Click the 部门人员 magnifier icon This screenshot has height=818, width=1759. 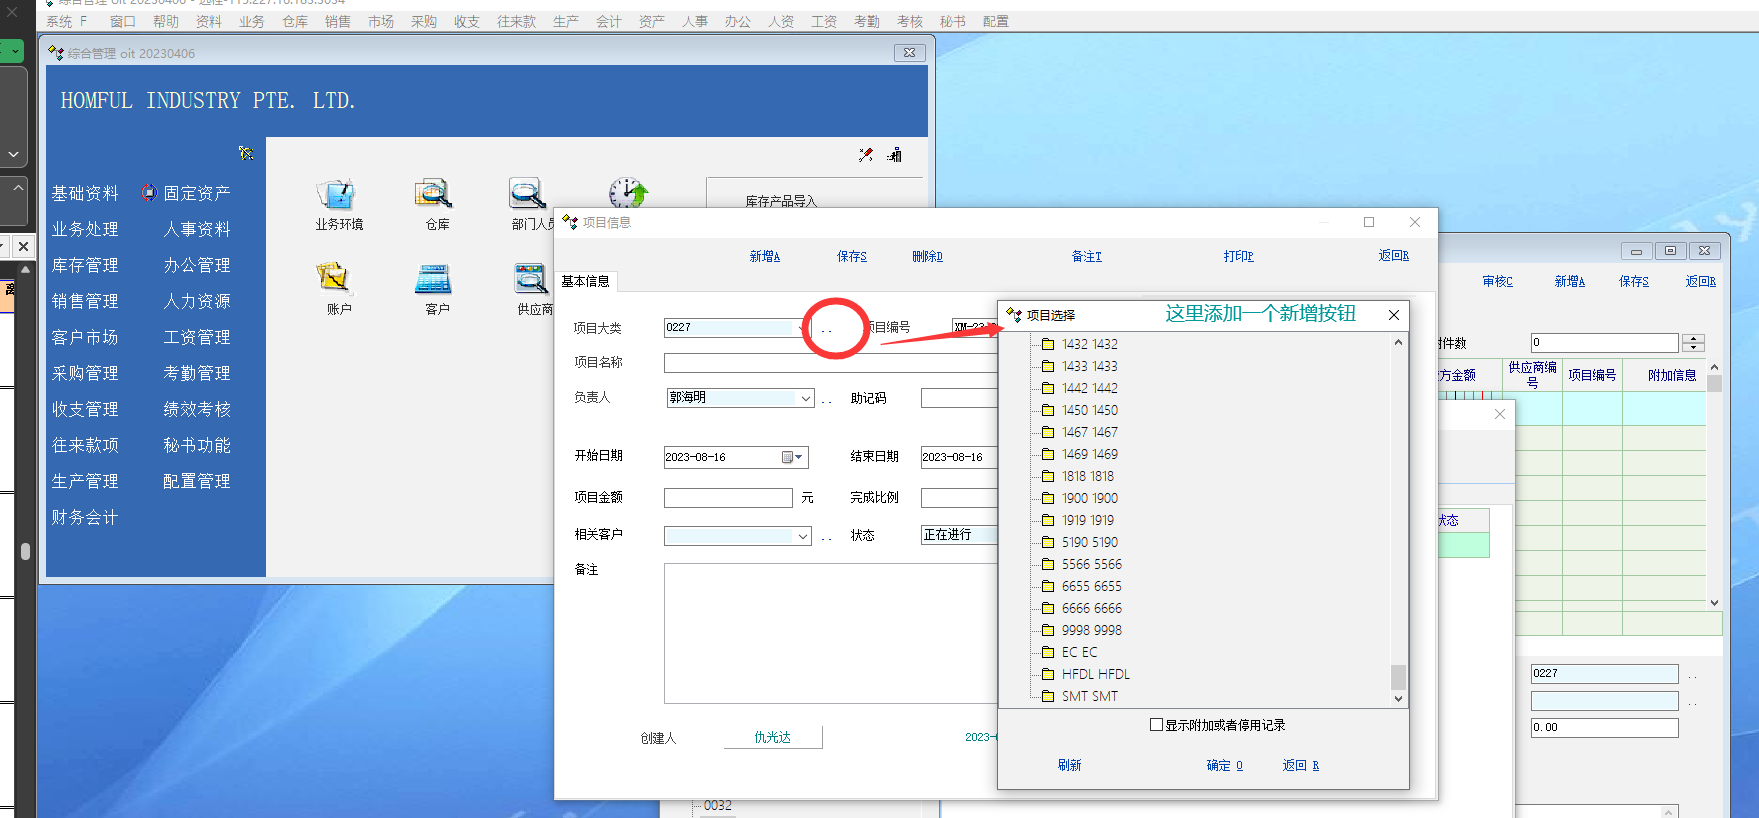[x=527, y=194]
